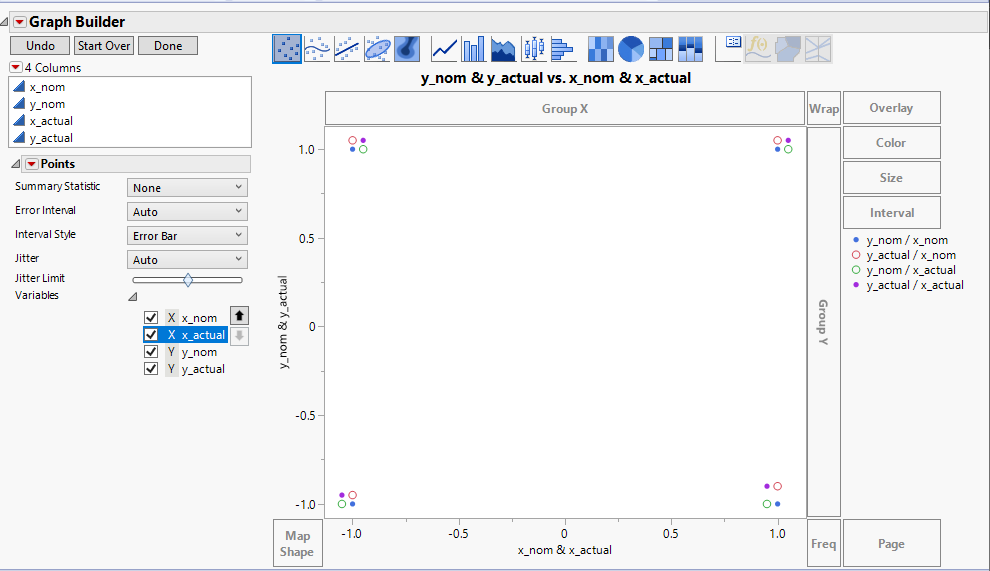
Task: Click the Overlay drop zone
Action: (x=892, y=108)
